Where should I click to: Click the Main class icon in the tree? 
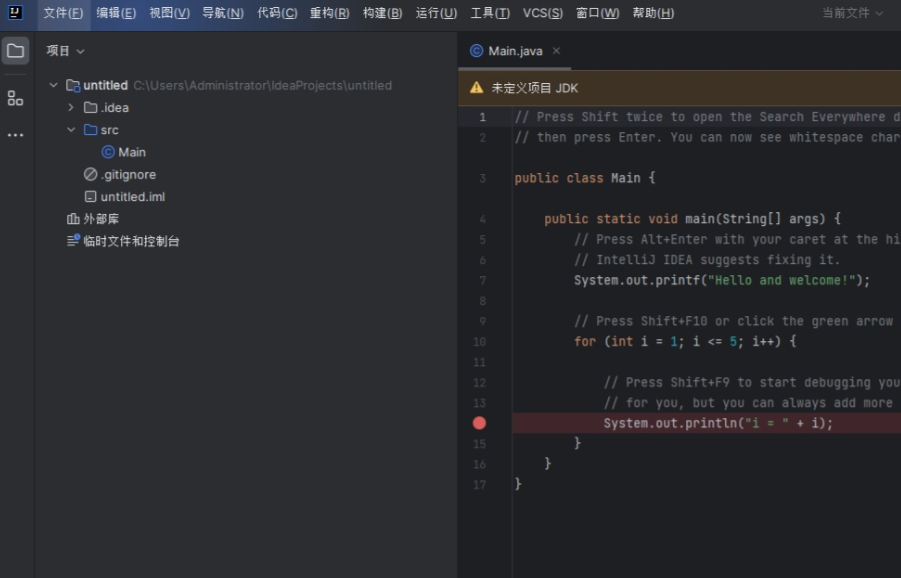tap(107, 152)
